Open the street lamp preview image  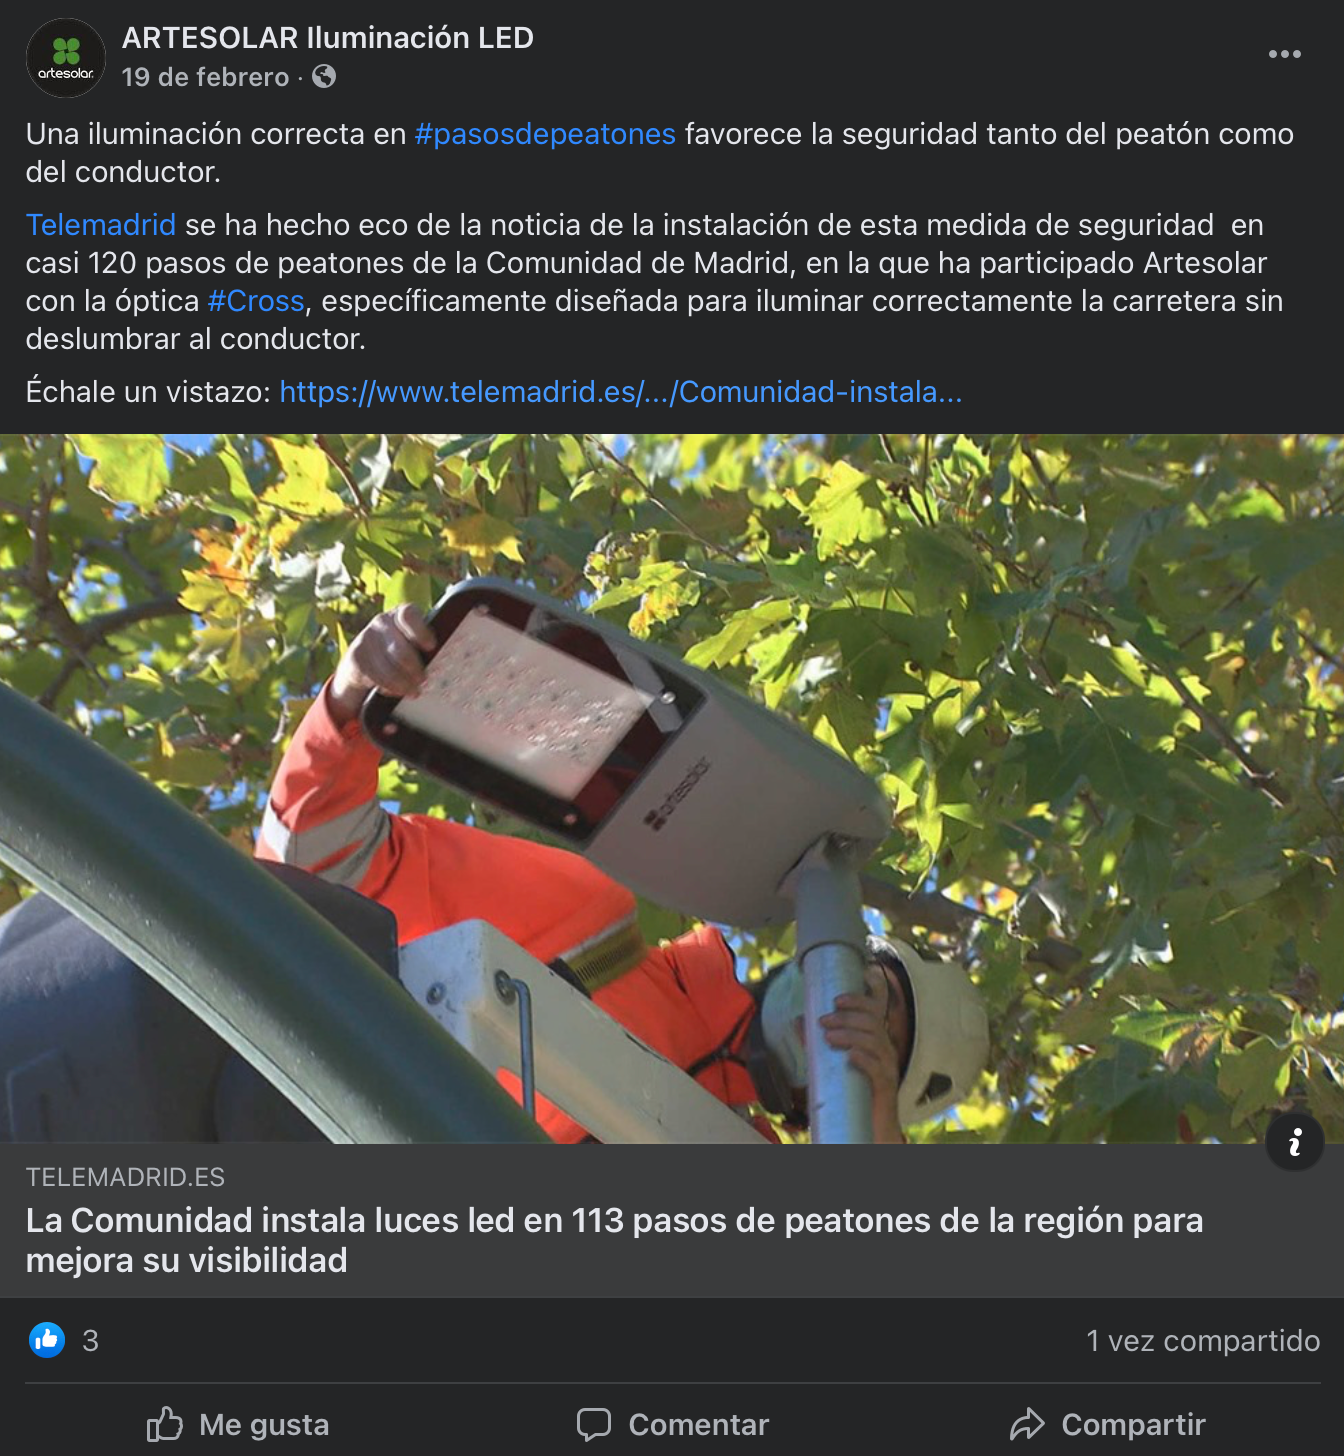click(x=672, y=788)
